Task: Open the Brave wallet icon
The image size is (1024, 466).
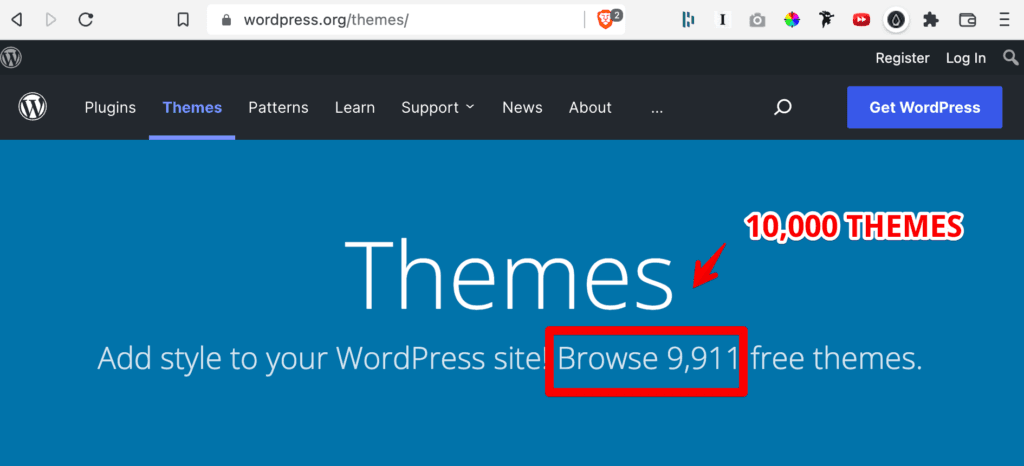Action: coord(967,20)
